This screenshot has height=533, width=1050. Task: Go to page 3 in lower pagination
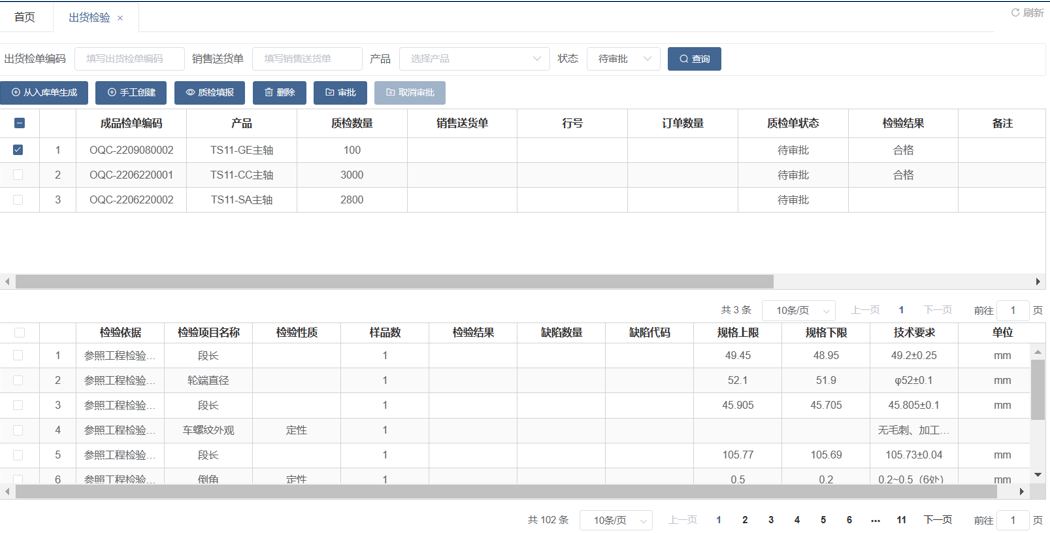pos(771,520)
